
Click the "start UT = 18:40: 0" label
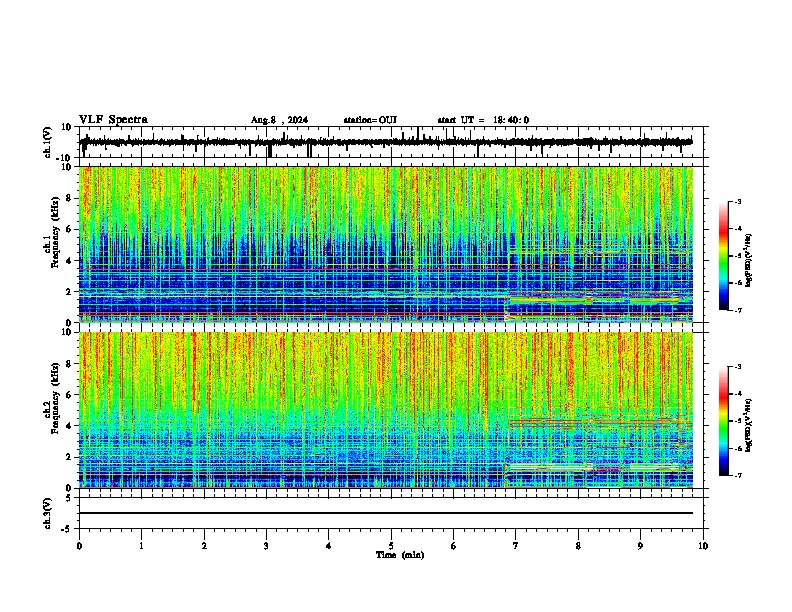point(483,120)
